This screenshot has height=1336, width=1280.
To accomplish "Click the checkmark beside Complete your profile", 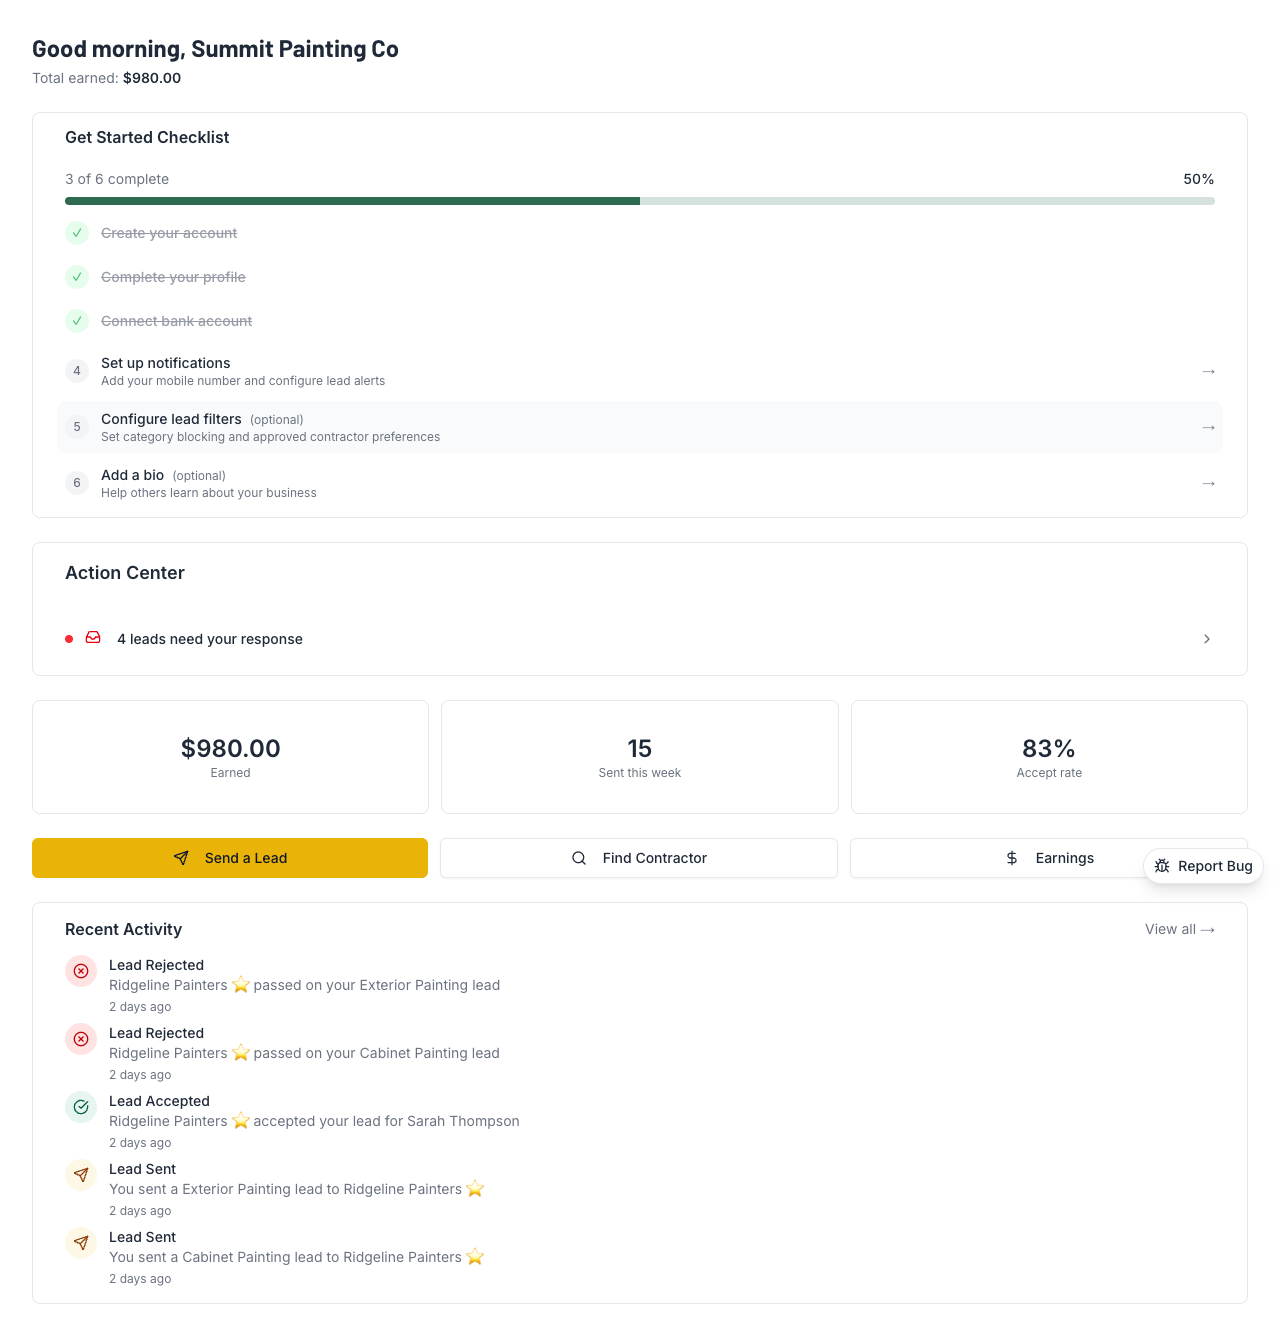I will pos(77,277).
